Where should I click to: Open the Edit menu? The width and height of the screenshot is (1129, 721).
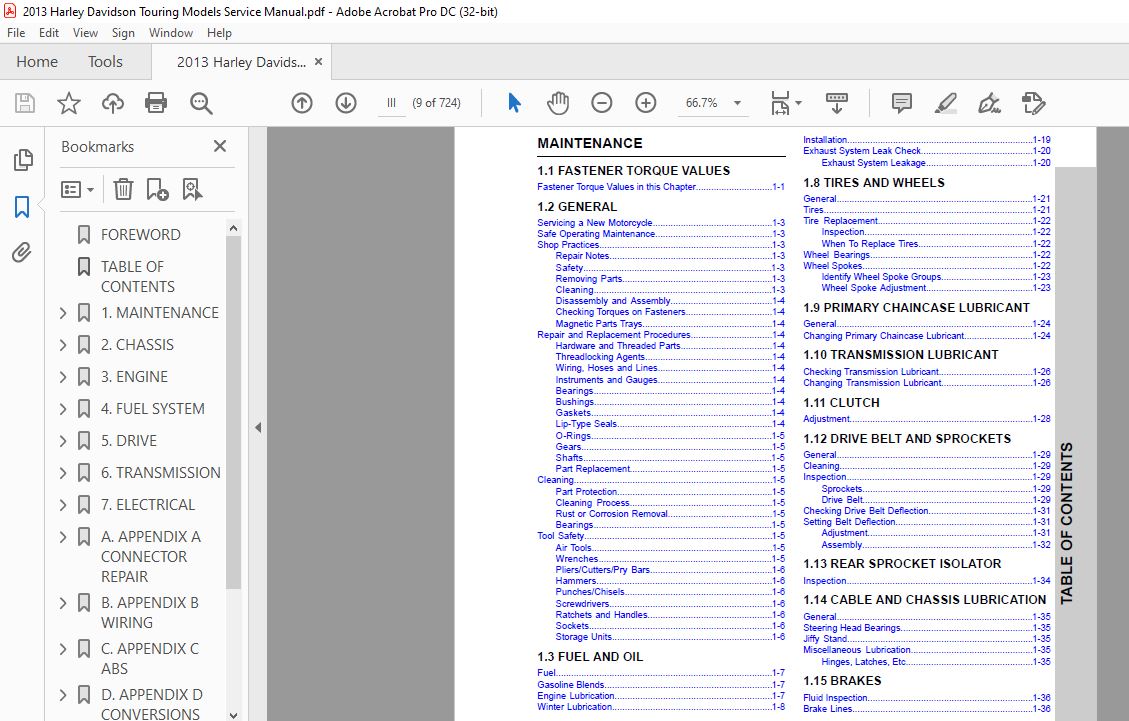[49, 32]
